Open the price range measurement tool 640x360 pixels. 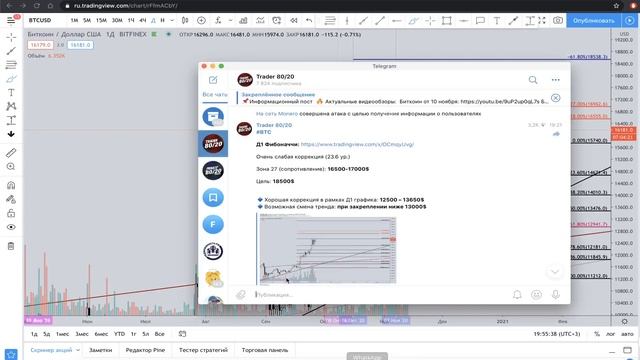11,120
